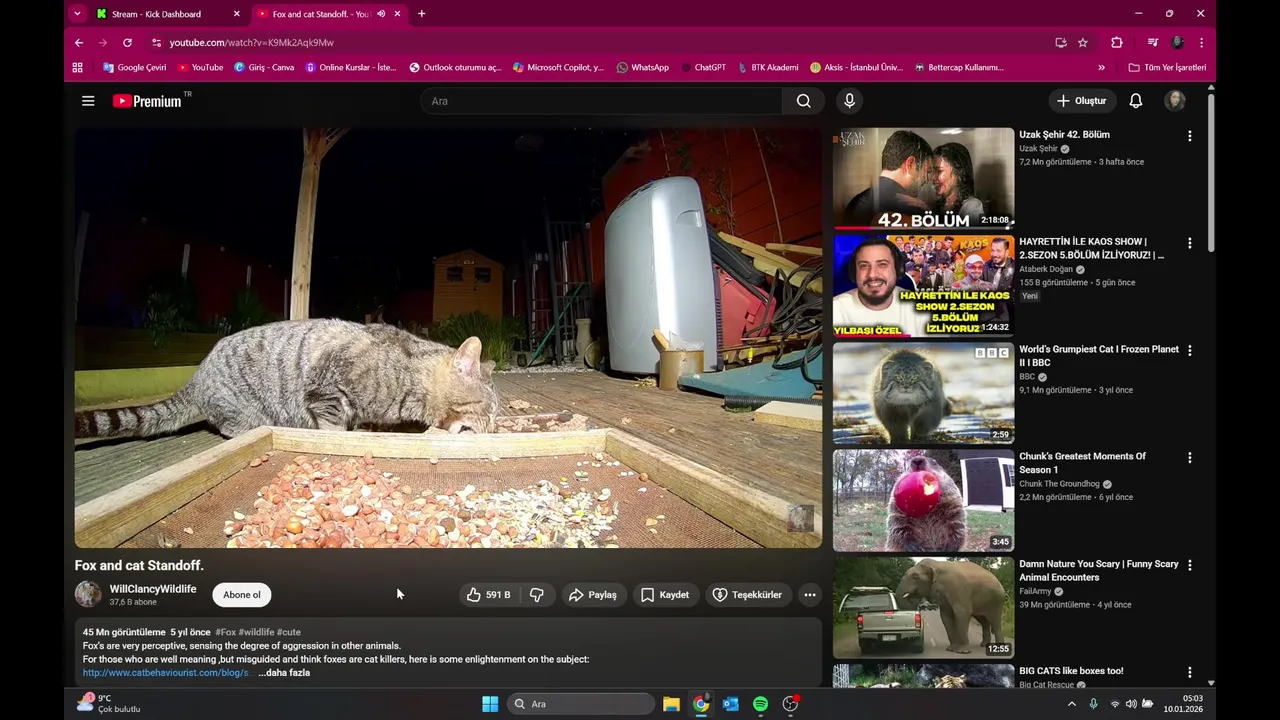Click the search magnifier button

(803, 101)
